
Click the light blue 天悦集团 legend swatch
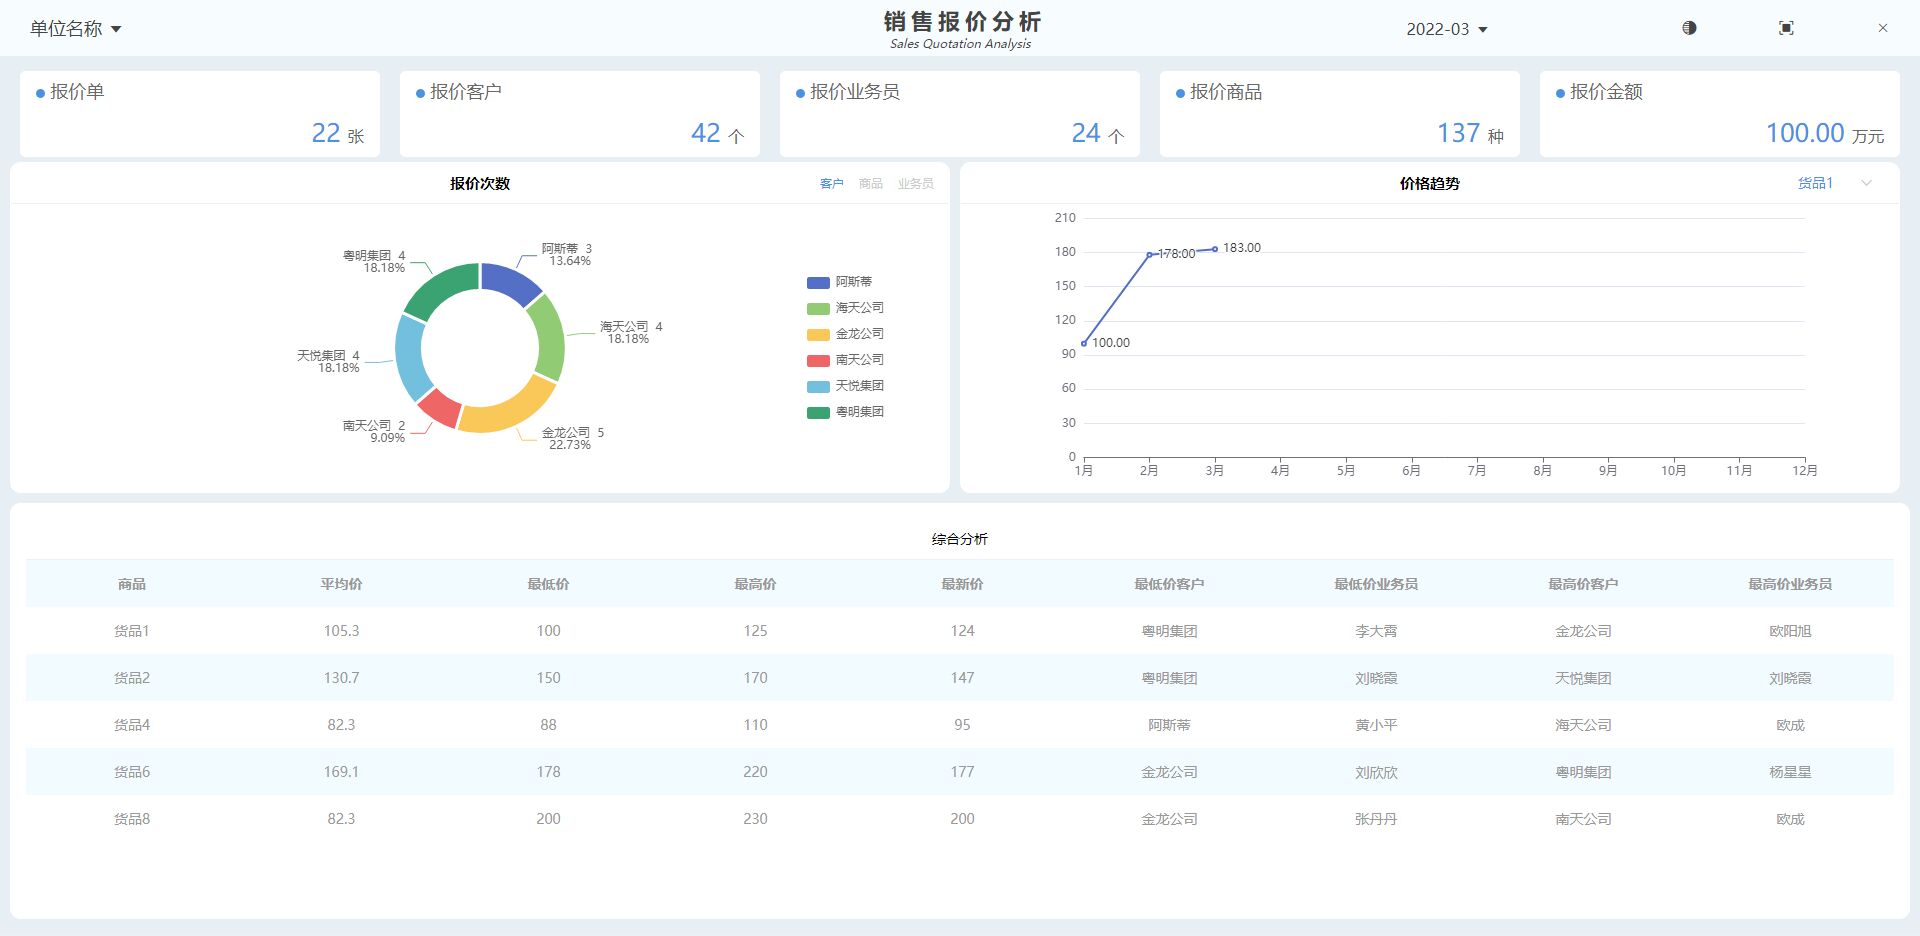pyautogui.click(x=818, y=386)
